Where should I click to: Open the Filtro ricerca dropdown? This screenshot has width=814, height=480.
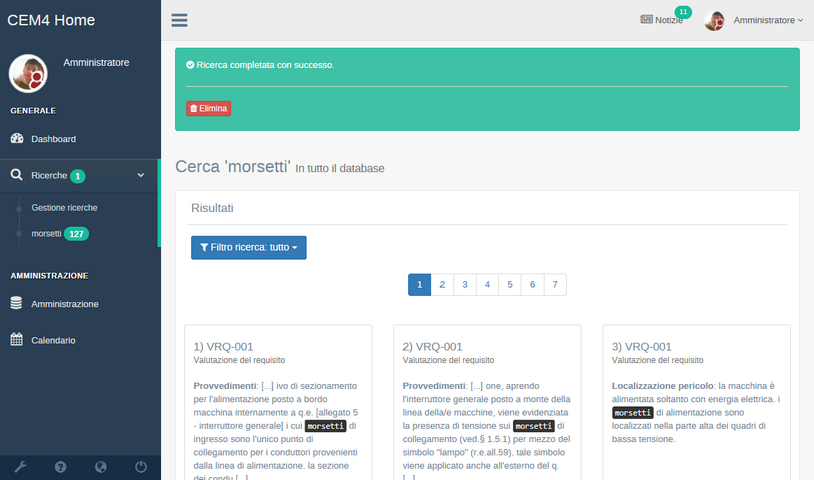(248, 247)
